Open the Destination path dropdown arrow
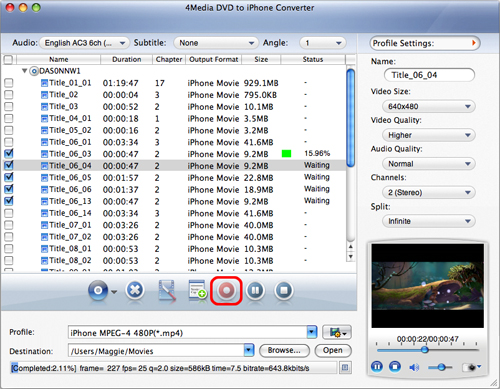The image size is (500, 389). pyautogui.click(x=249, y=350)
